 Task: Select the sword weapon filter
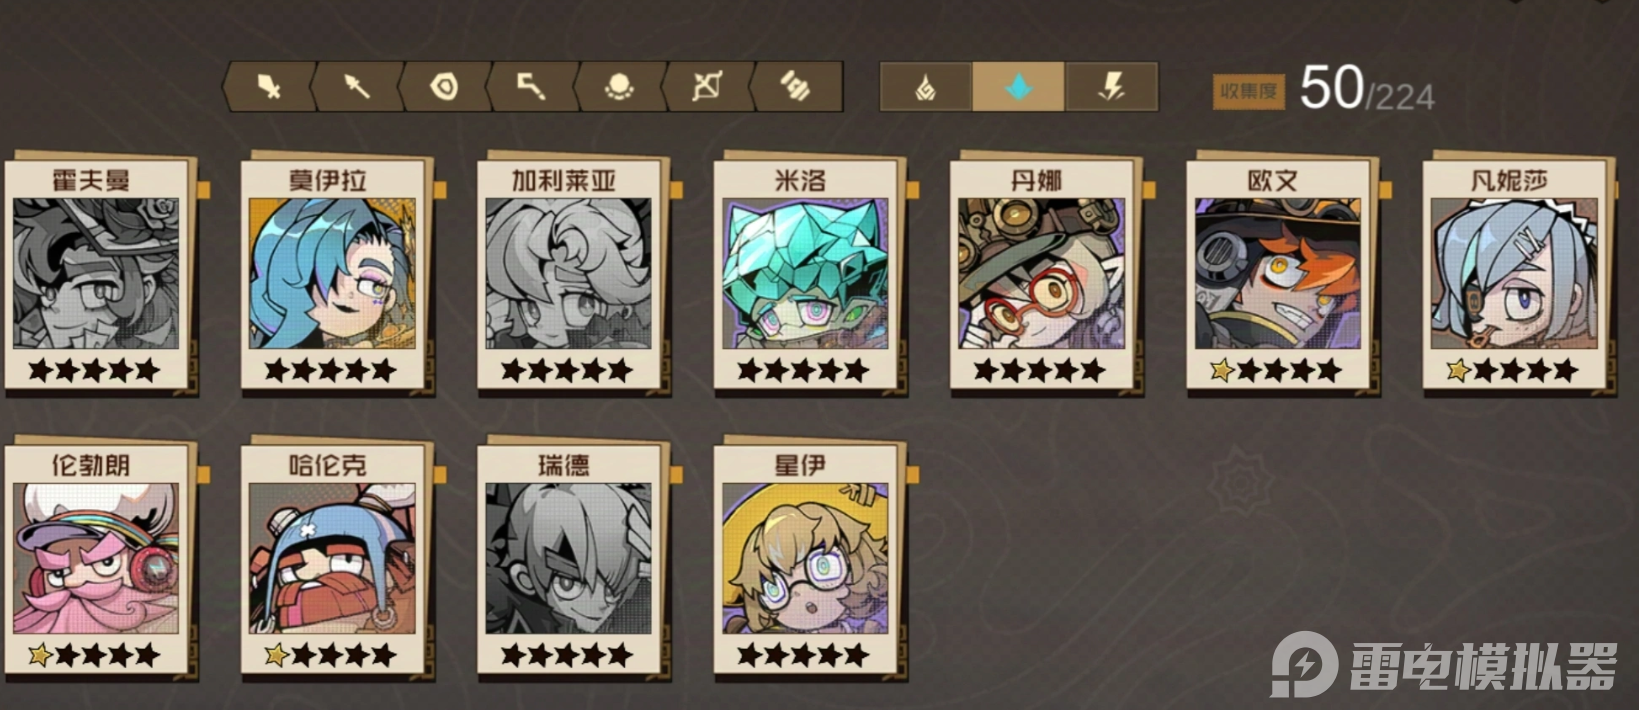(x=268, y=87)
